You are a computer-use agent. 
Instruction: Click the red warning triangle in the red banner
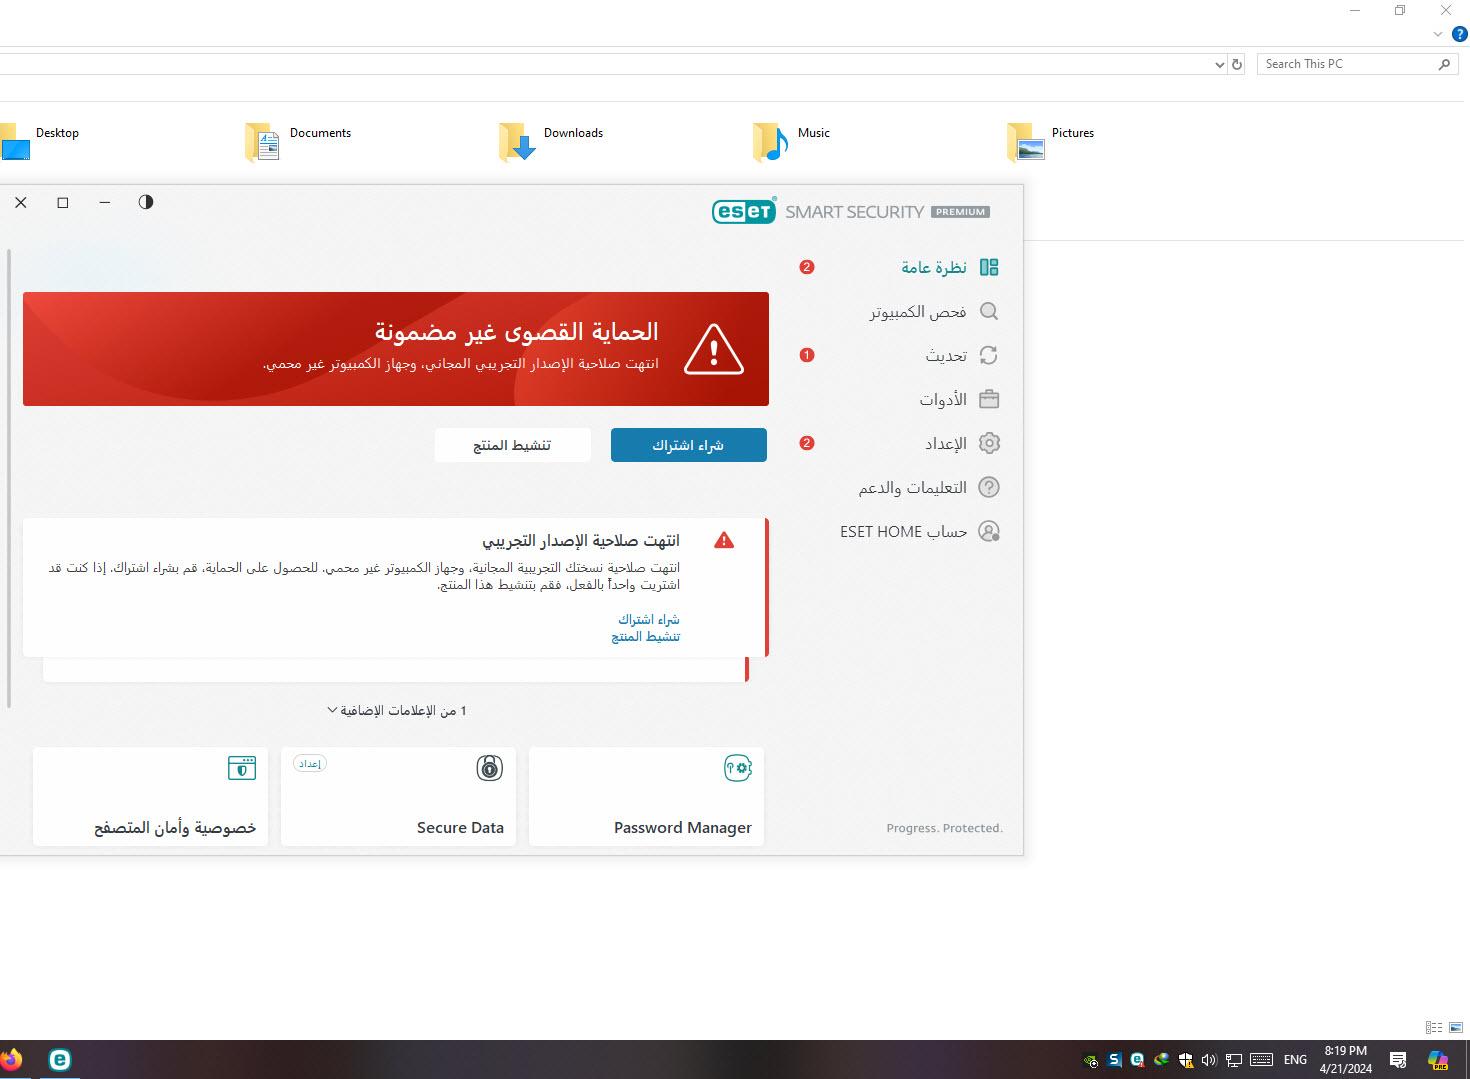[x=713, y=349]
